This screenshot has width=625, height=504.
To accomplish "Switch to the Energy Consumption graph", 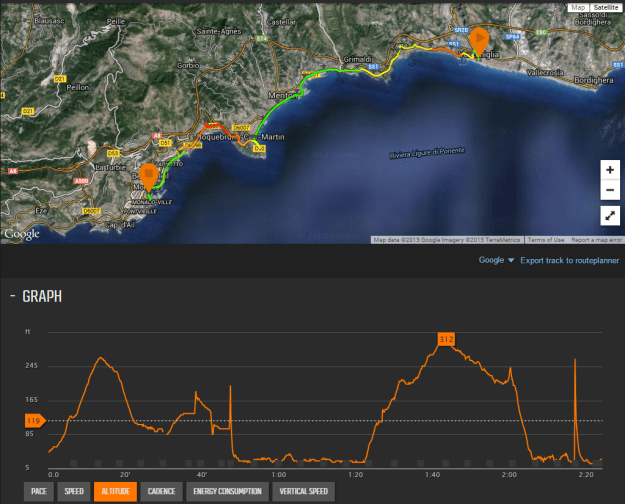I will point(228,491).
